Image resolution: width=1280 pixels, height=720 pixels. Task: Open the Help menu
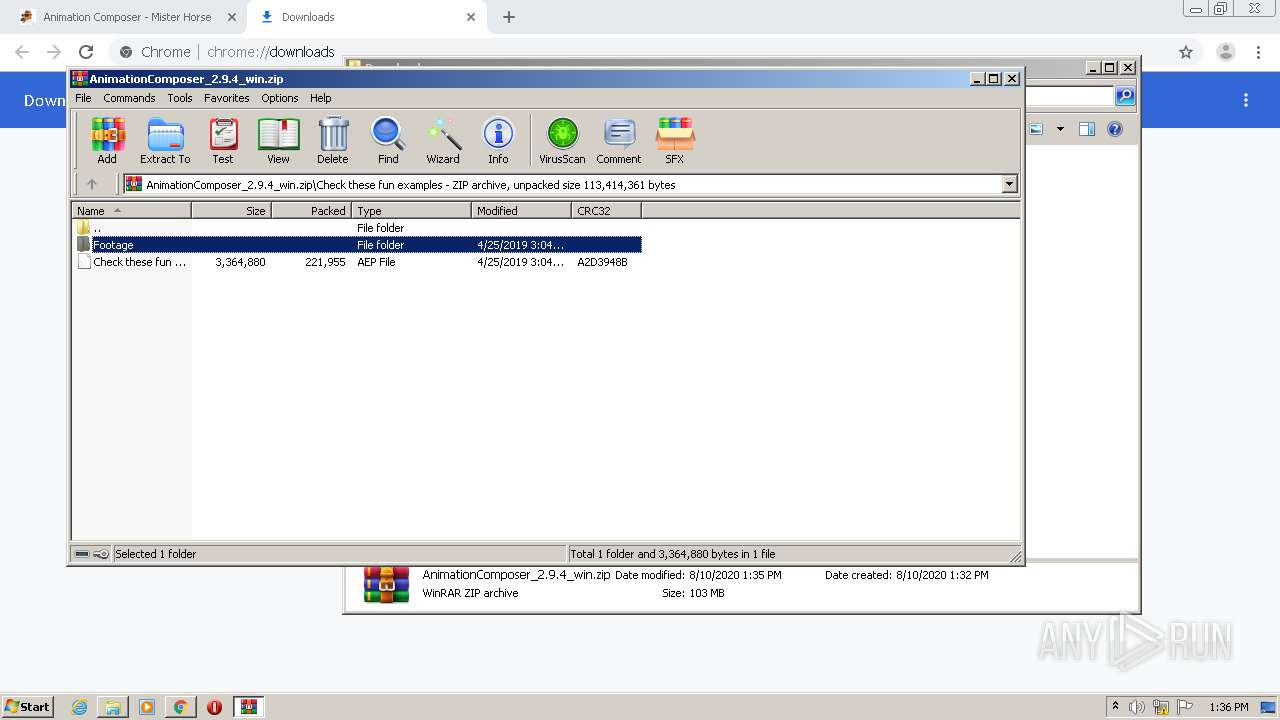click(x=320, y=98)
